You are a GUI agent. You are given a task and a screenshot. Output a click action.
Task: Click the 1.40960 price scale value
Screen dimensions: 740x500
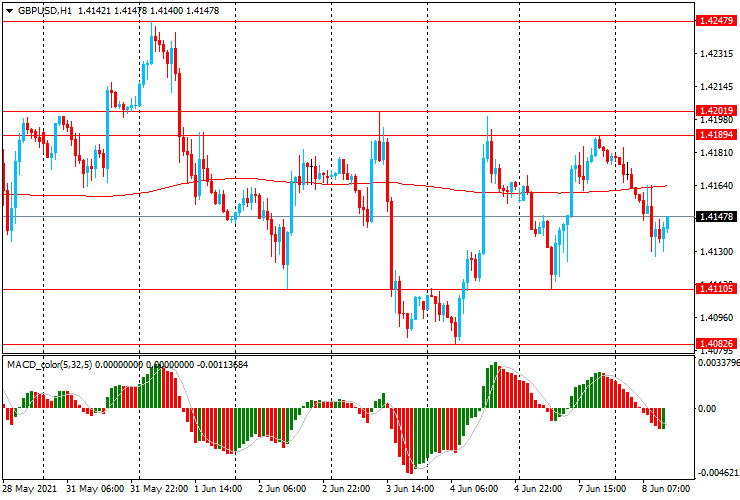click(717, 318)
